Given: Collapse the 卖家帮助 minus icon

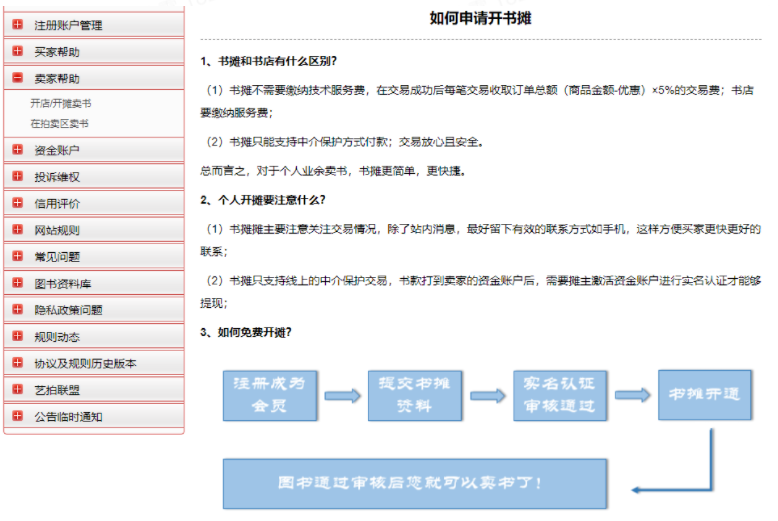Looking at the screenshot, I should pyautogui.click(x=18, y=78).
